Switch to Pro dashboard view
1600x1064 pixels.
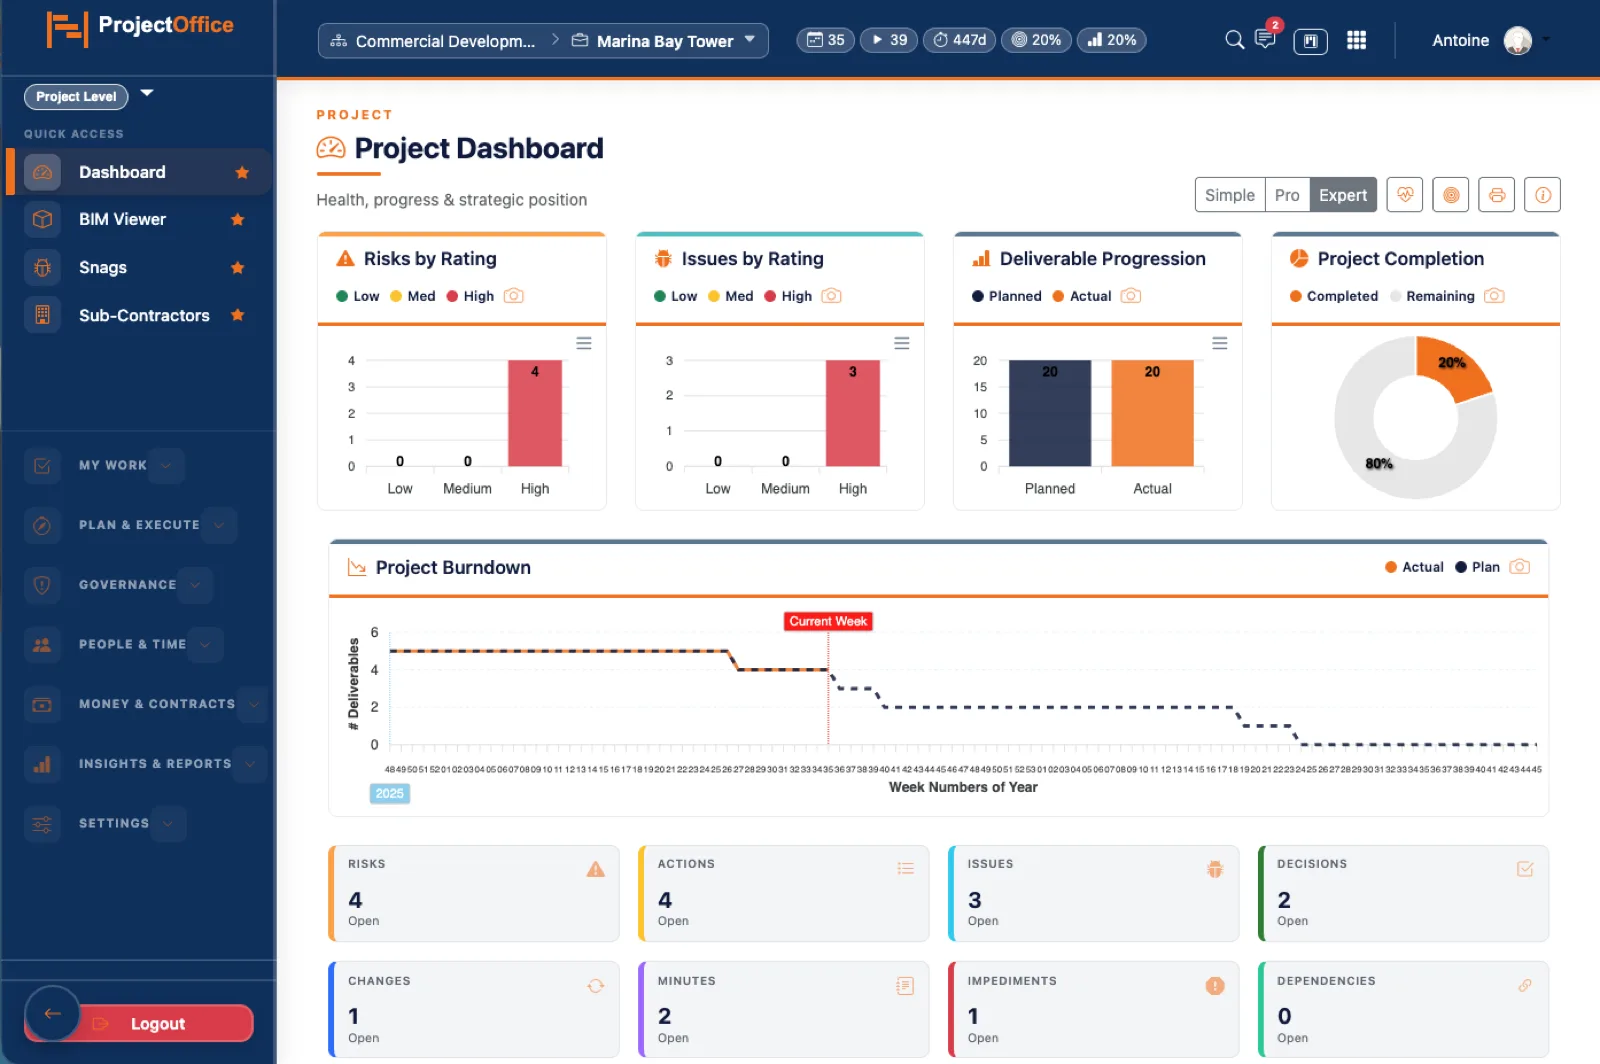1287,195
